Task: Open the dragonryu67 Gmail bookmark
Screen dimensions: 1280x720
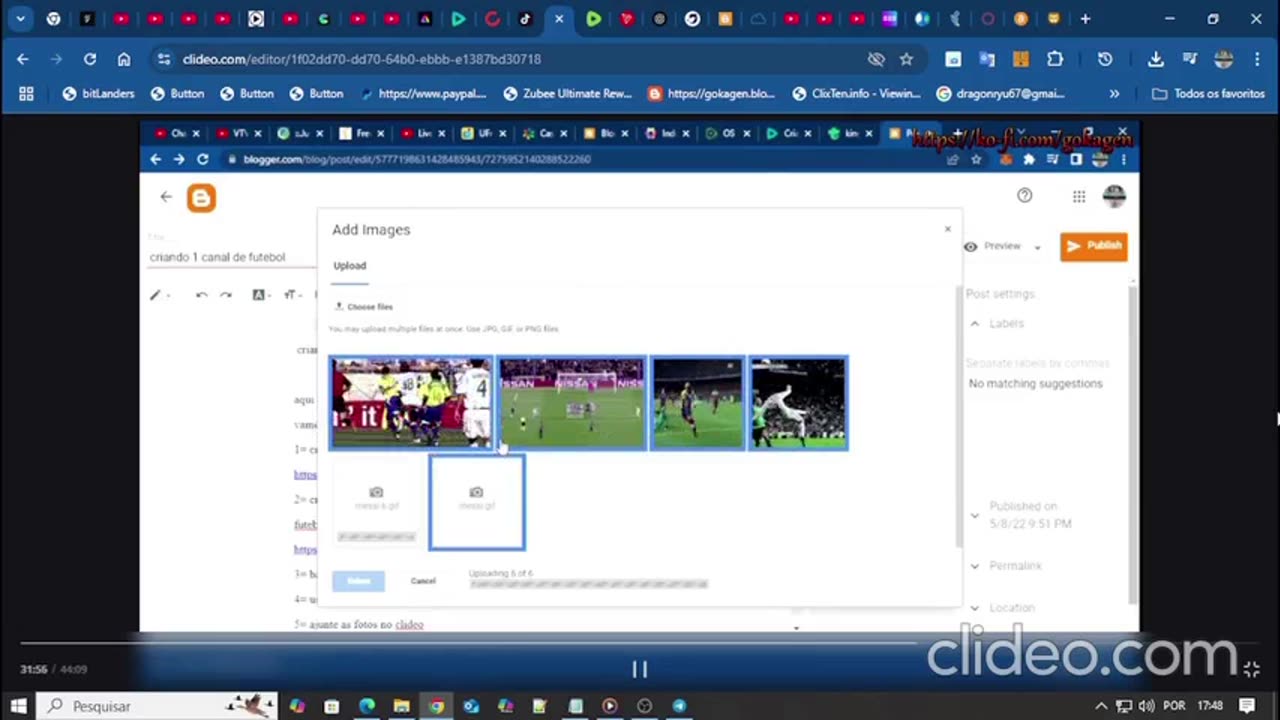Action: 1001,93
